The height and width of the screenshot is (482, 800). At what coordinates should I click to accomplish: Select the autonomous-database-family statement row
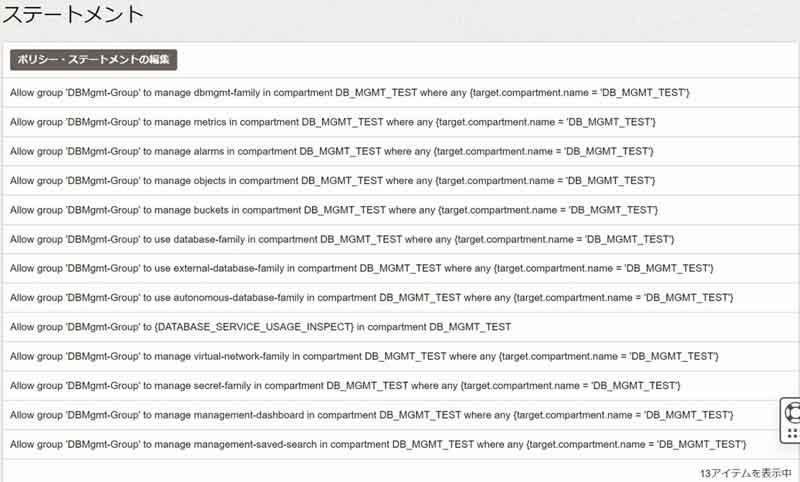pos(400,298)
